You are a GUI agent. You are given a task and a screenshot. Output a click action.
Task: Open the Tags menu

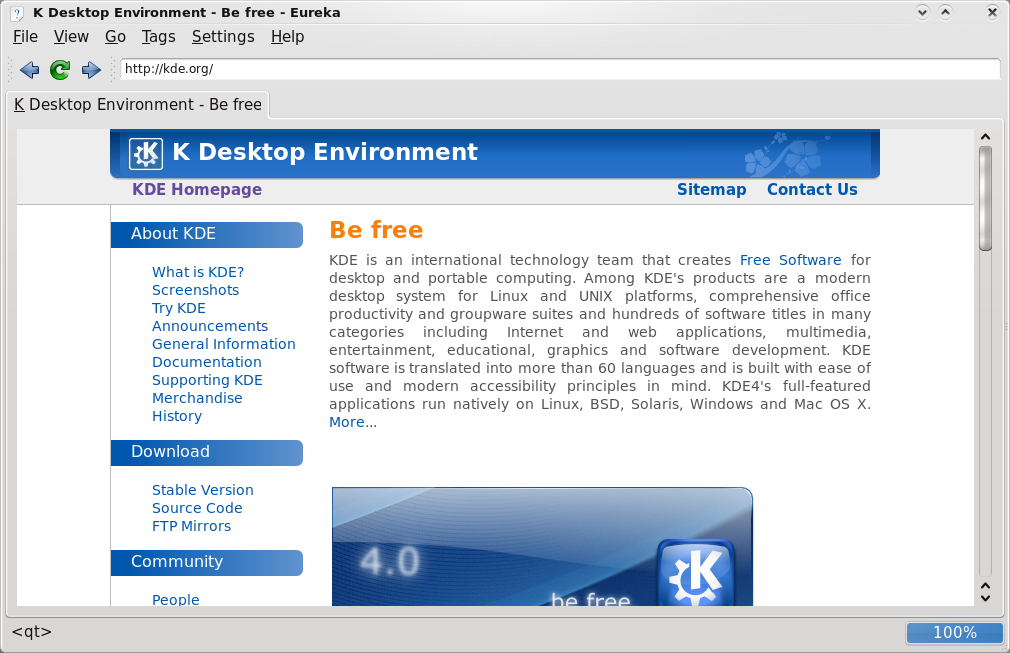pos(158,37)
